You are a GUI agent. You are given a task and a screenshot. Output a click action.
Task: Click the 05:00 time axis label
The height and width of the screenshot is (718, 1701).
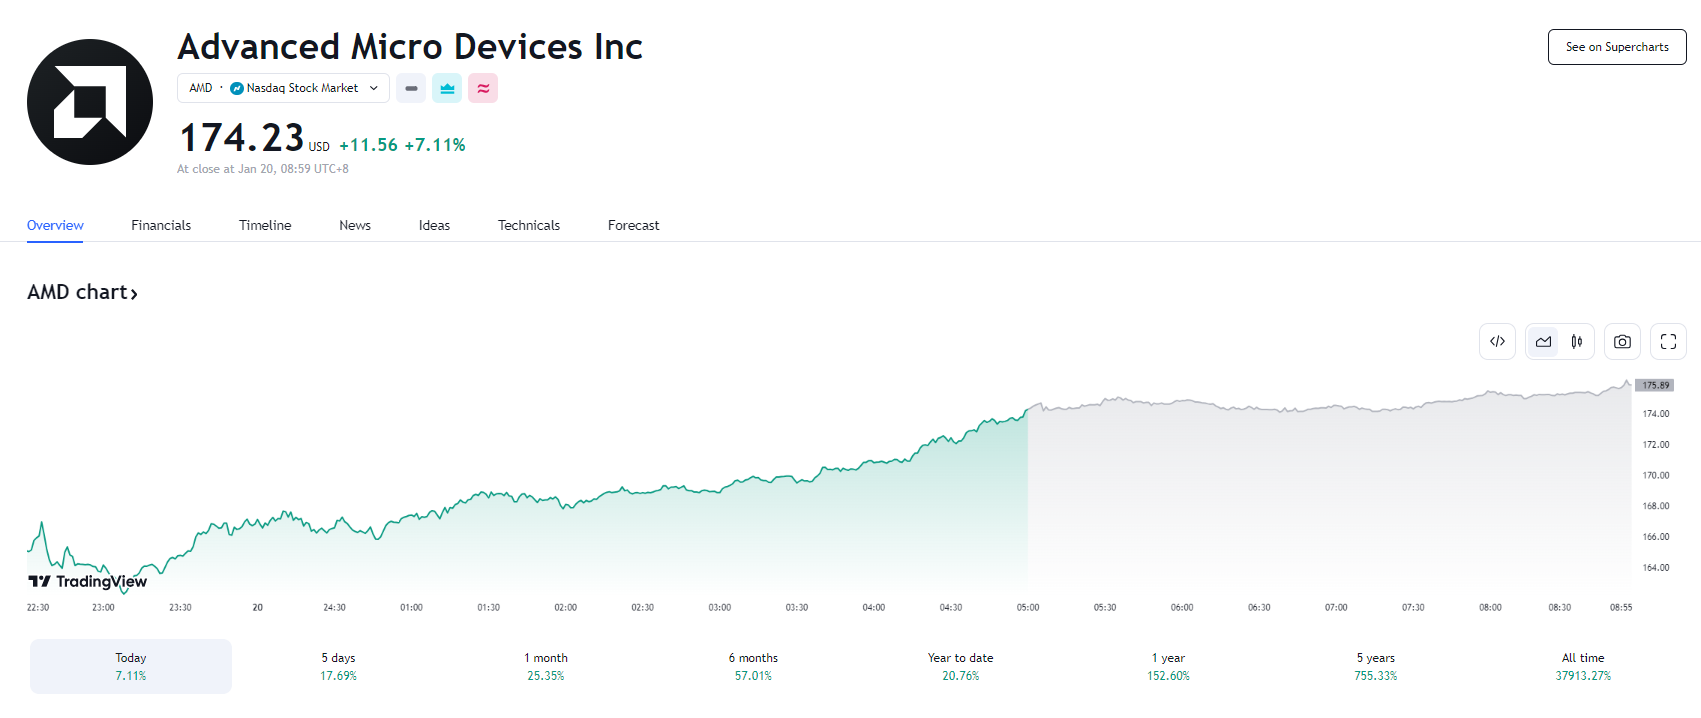[x=1028, y=607]
